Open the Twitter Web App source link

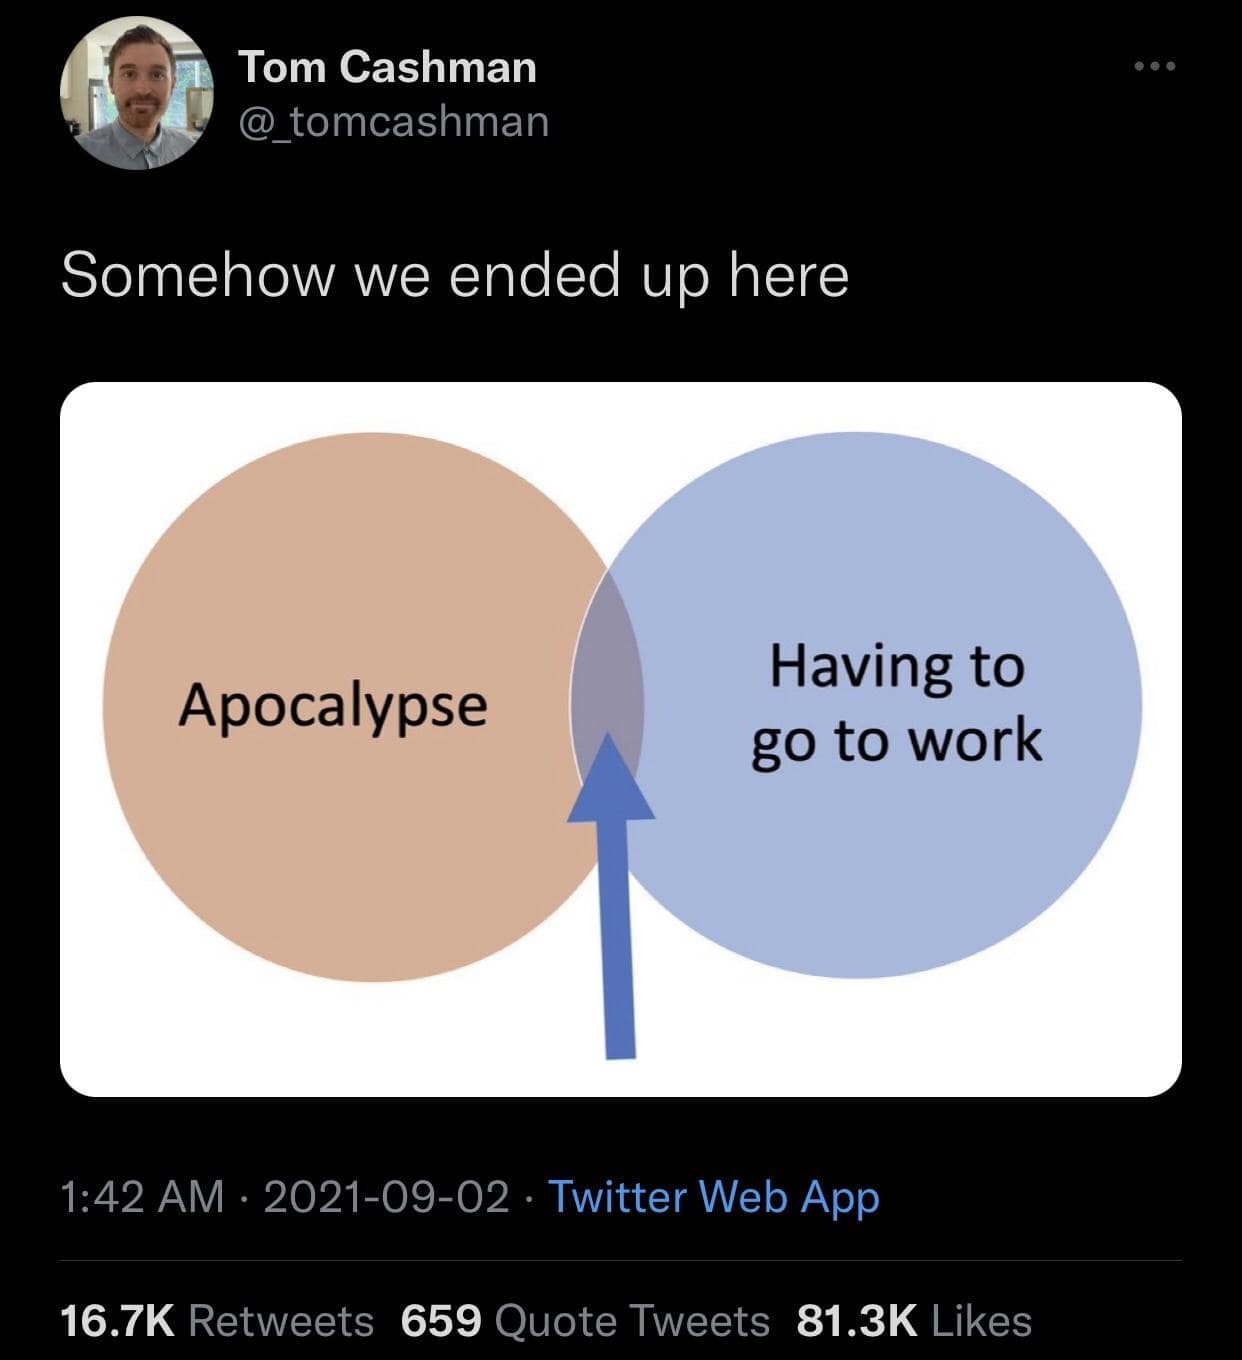point(714,1196)
